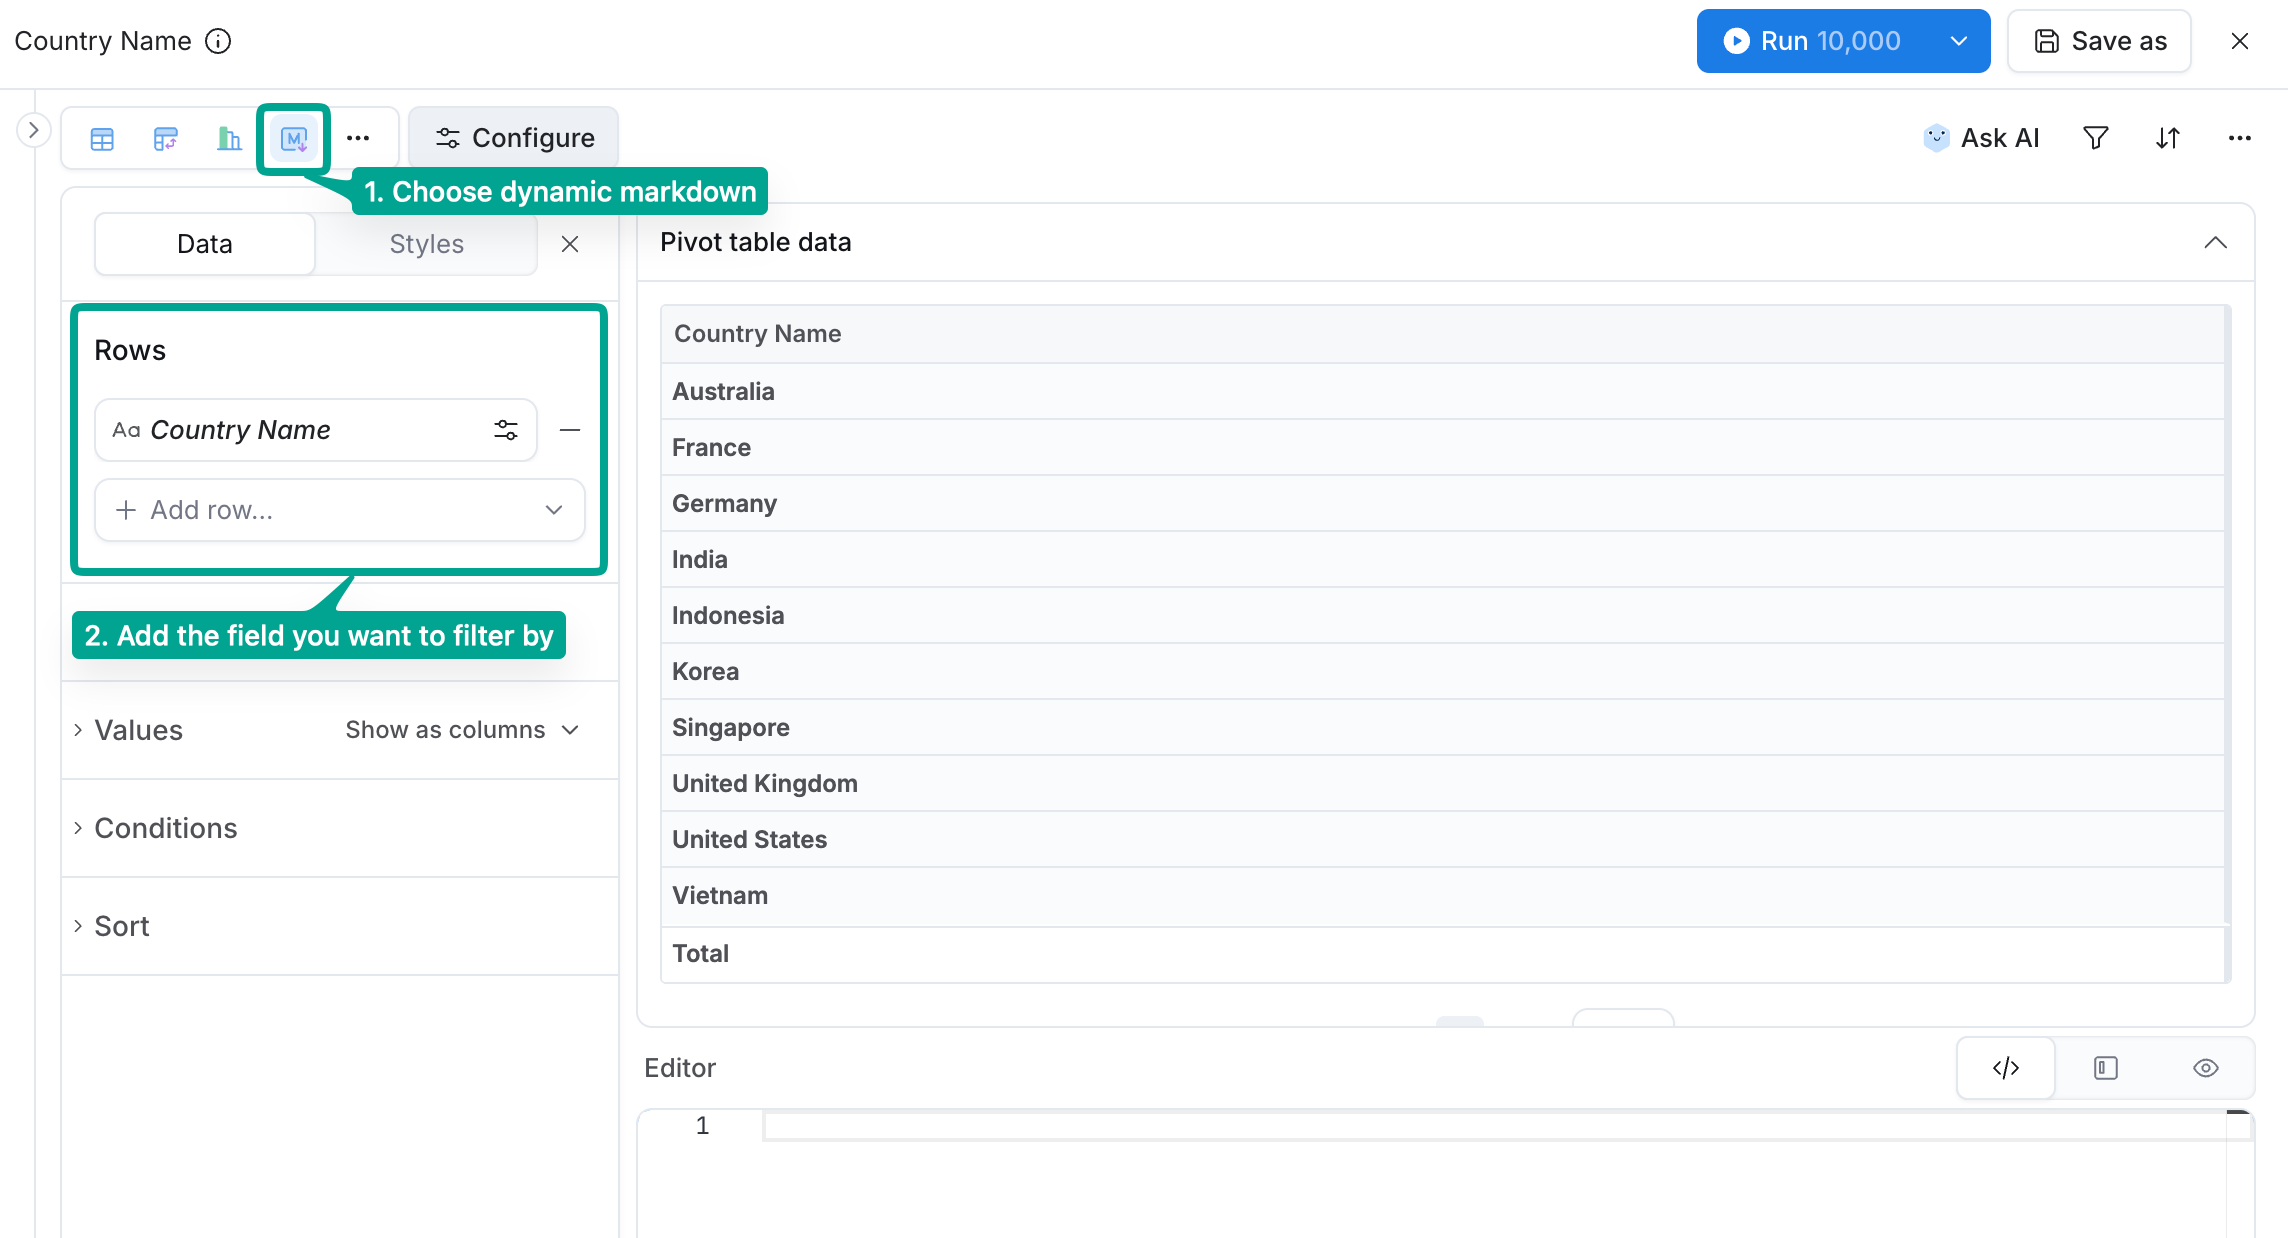
Task: Switch to the Styles tab
Action: pos(427,244)
